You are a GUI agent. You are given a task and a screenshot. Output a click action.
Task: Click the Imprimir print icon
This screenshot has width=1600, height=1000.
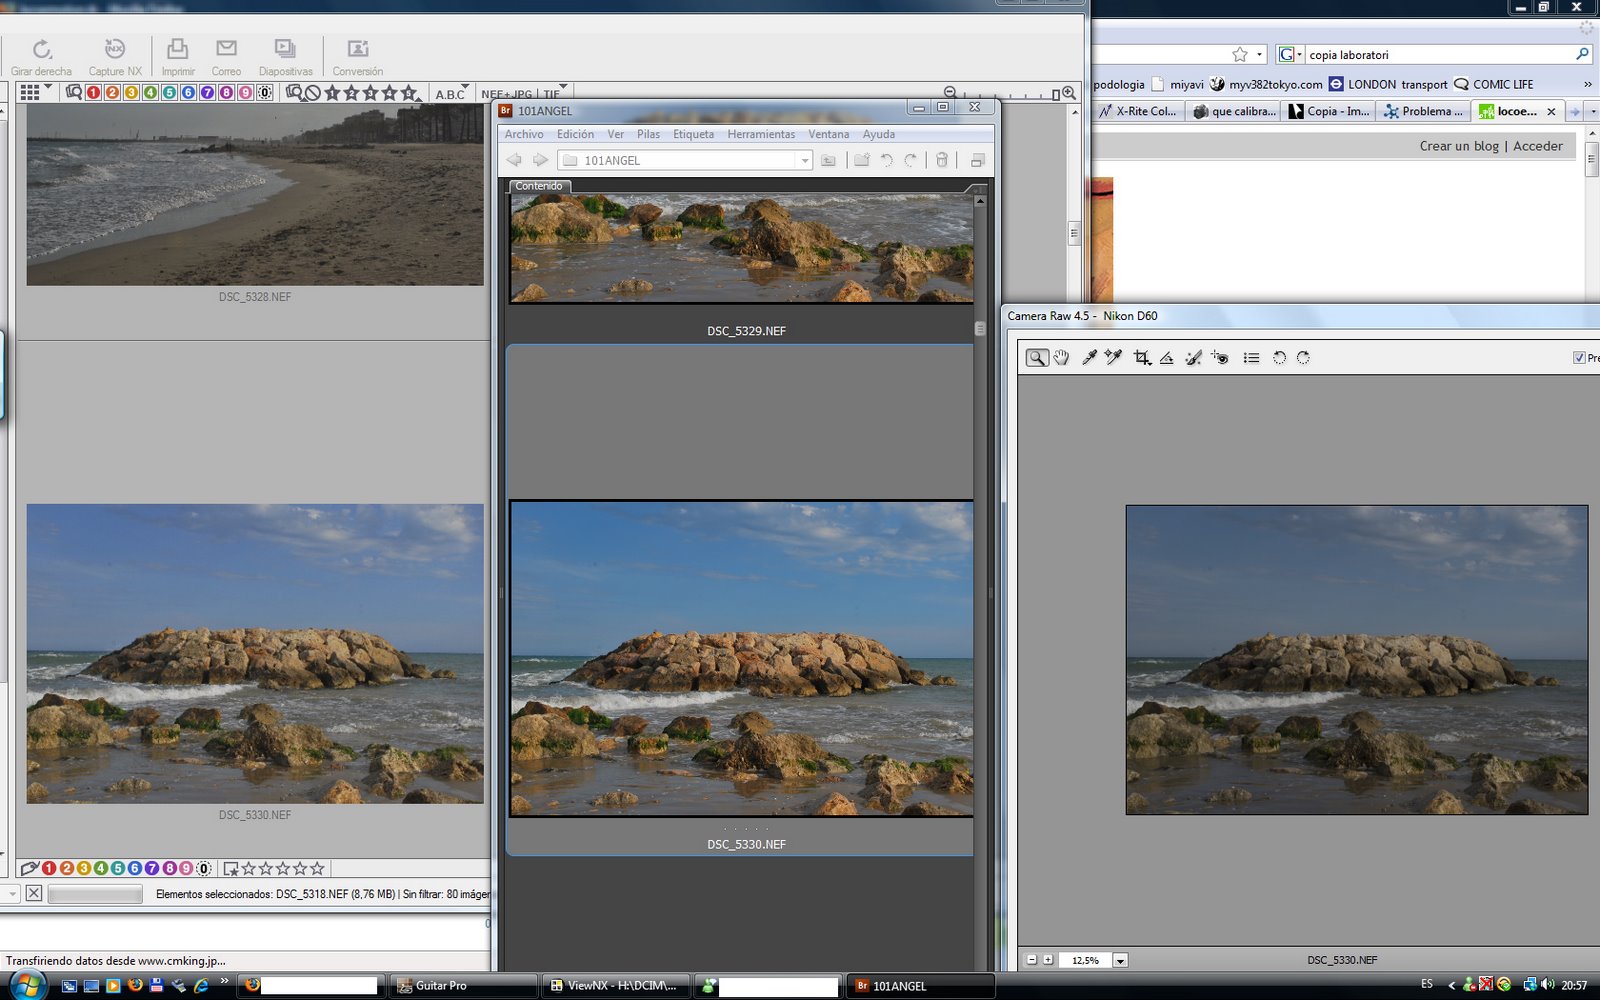178,57
